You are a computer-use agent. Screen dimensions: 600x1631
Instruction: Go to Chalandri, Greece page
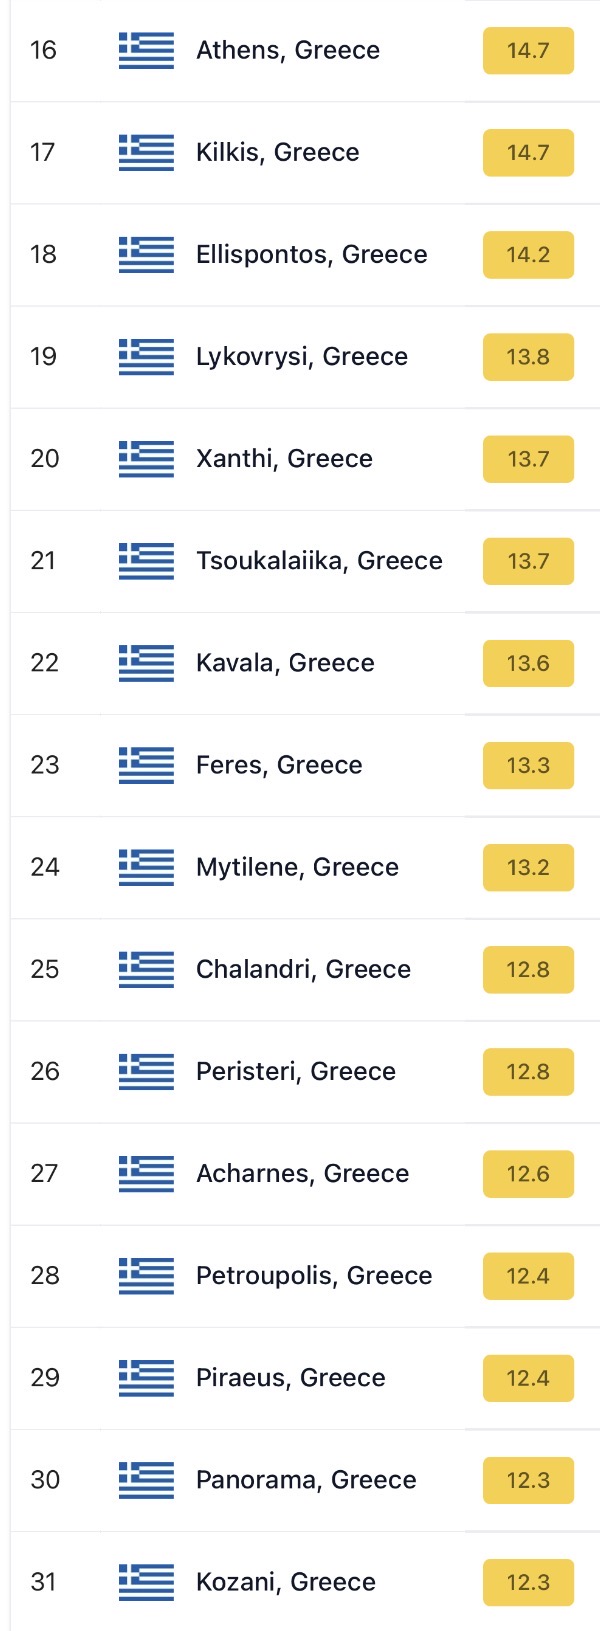[x=303, y=968]
